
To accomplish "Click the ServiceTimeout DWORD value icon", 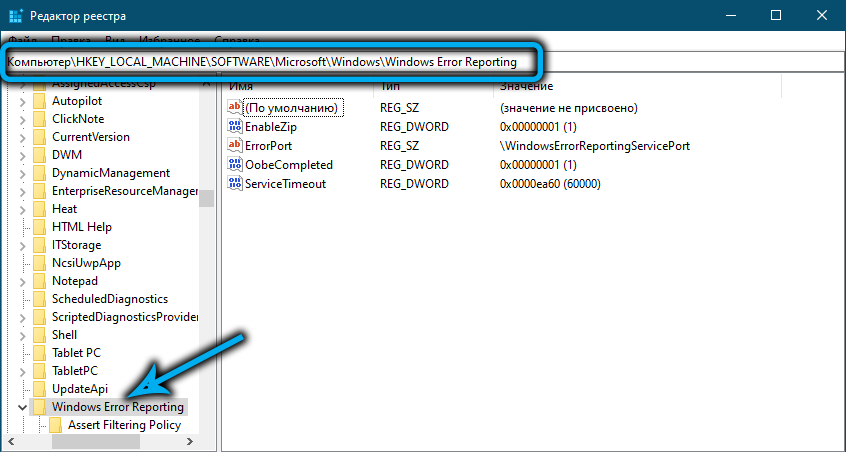I will point(236,184).
